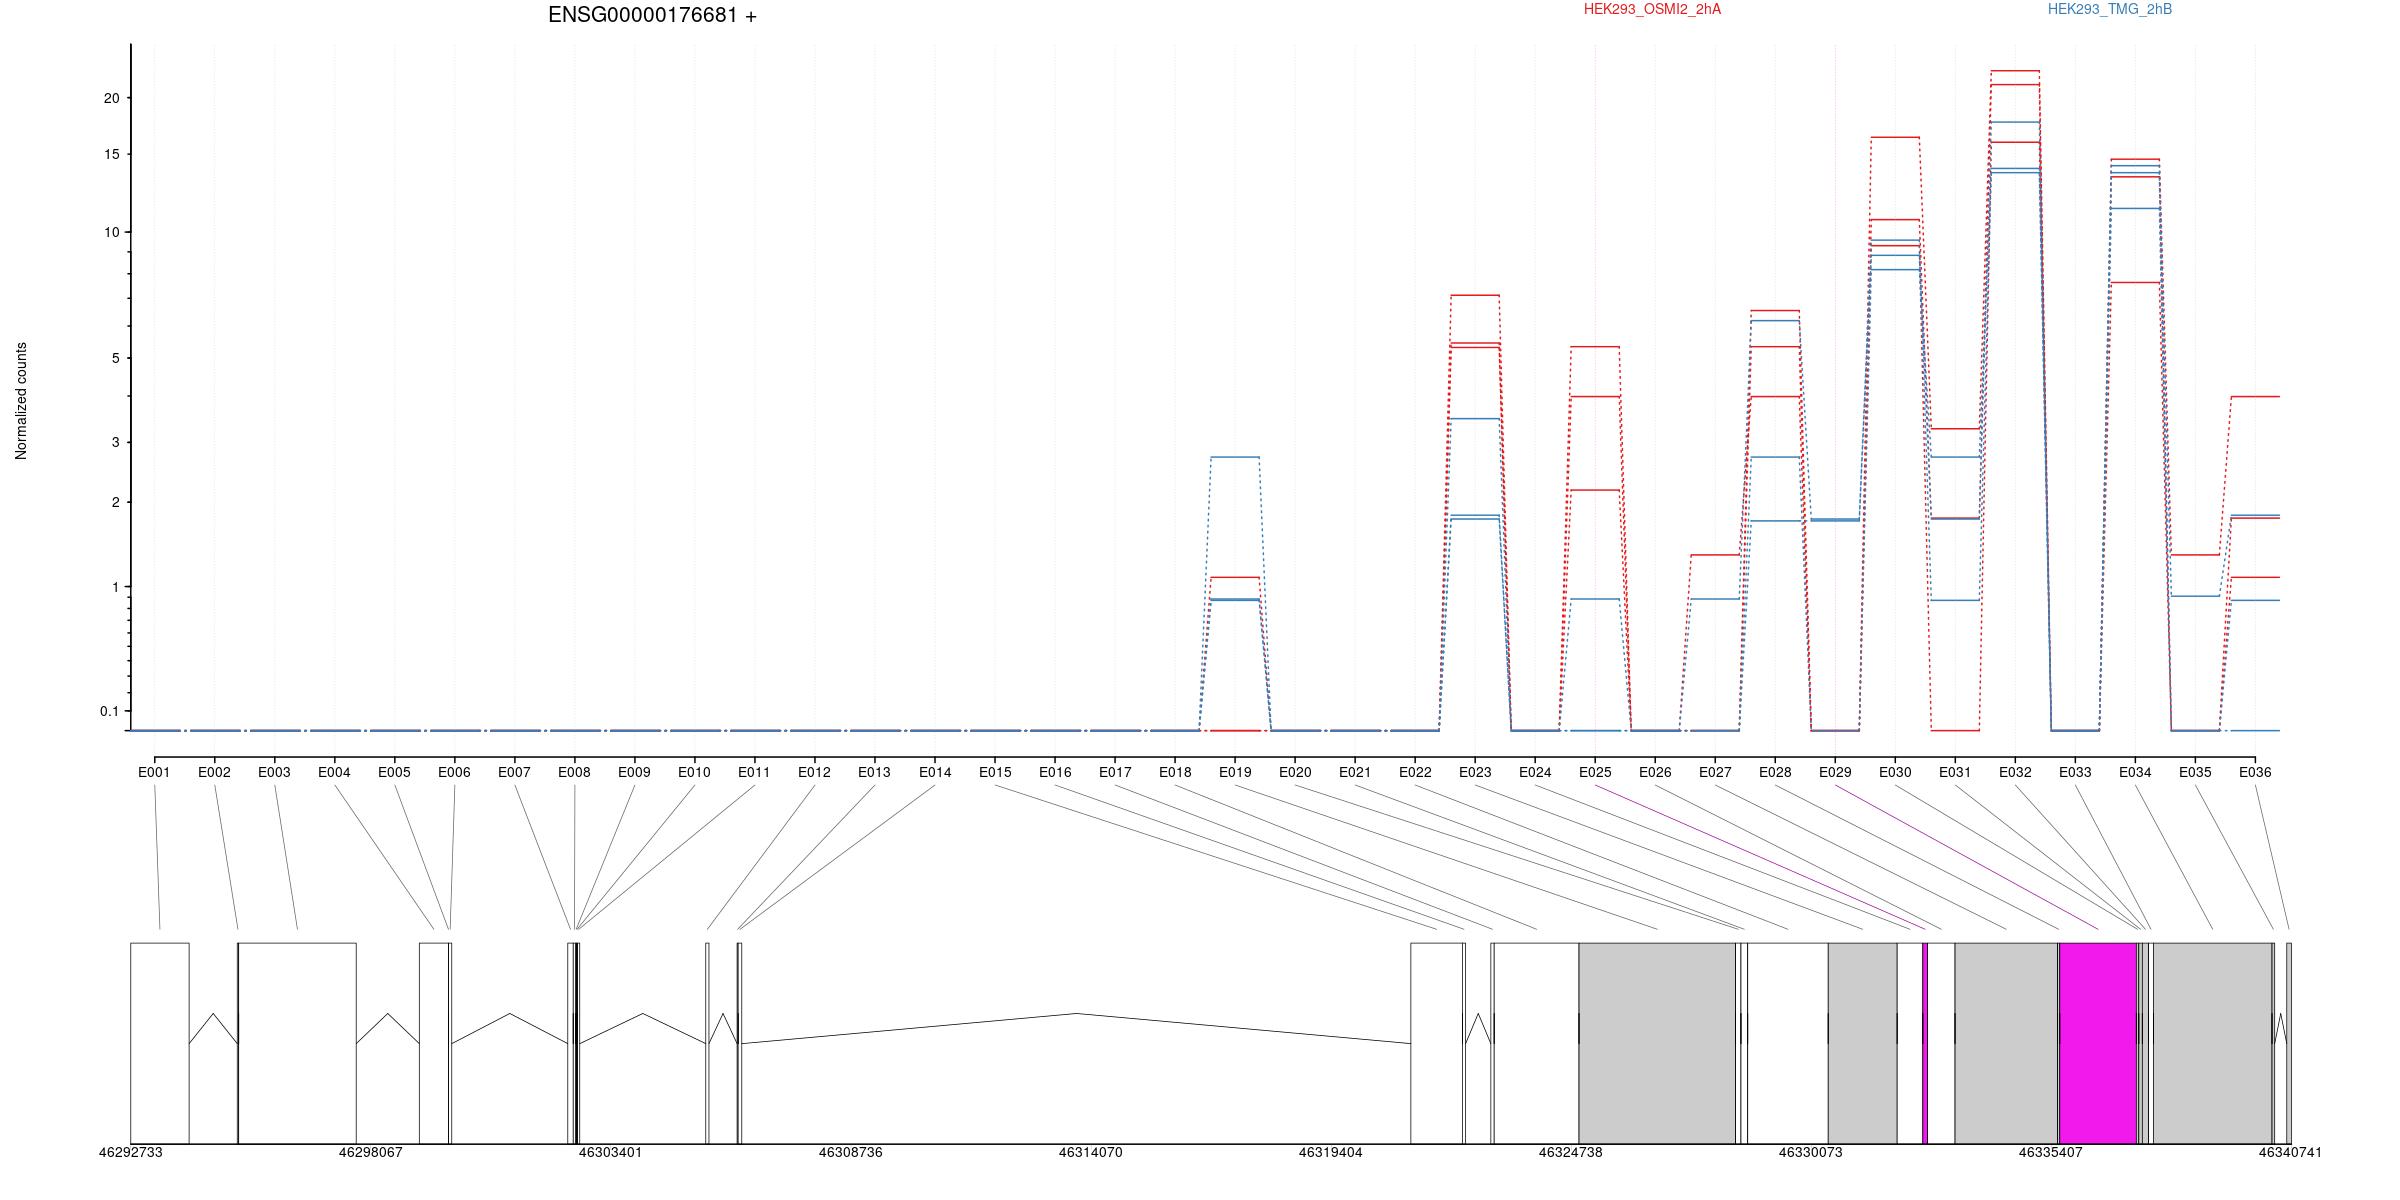Click the large magenta exon block
The height and width of the screenshot is (1200, 2400).
[2098, 1043]
